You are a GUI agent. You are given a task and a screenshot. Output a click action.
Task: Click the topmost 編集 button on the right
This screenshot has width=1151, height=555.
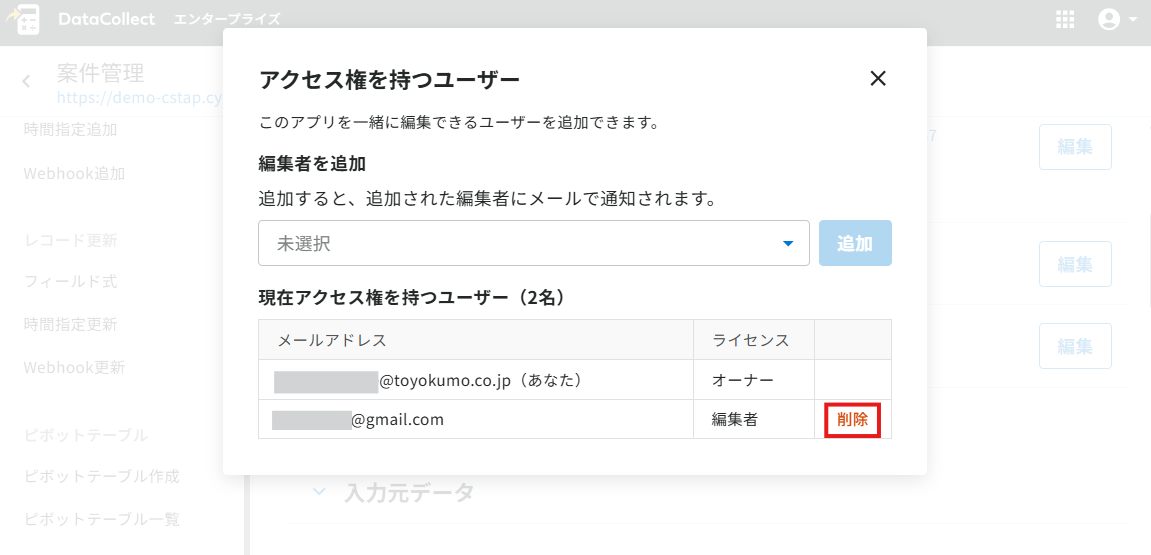click(1075, 147)
